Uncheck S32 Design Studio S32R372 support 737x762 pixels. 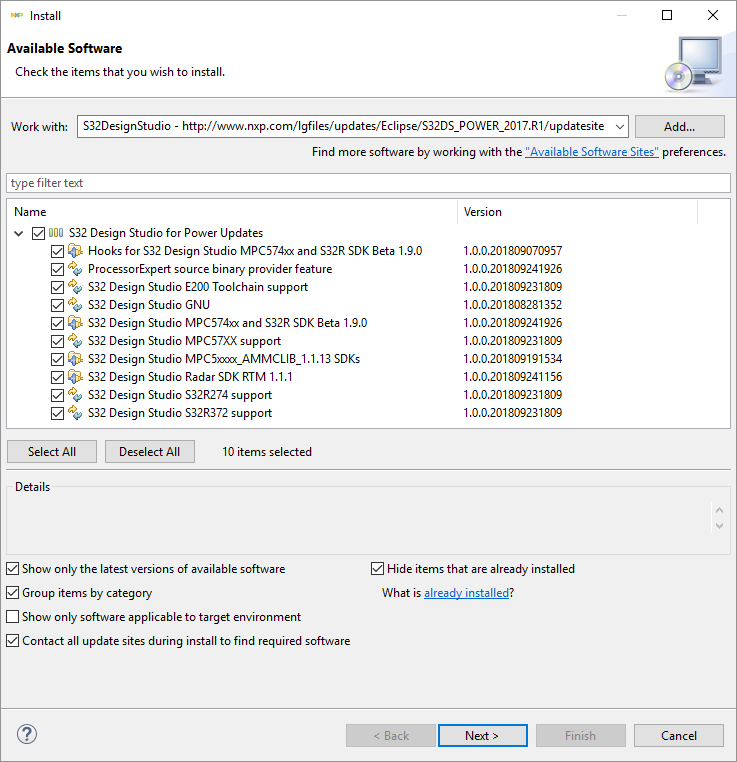pyautogui.click(x=57, y=413)
